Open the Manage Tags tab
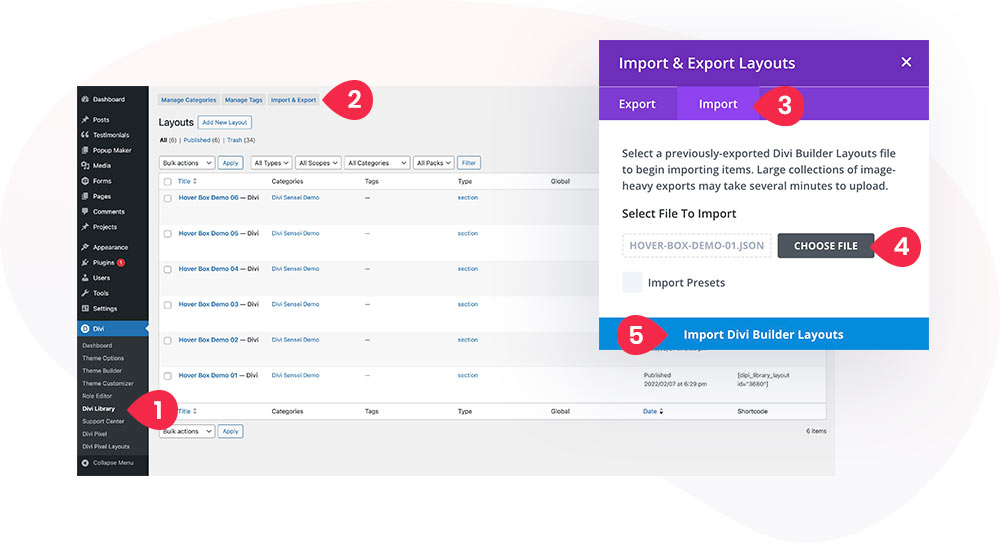 243,100
